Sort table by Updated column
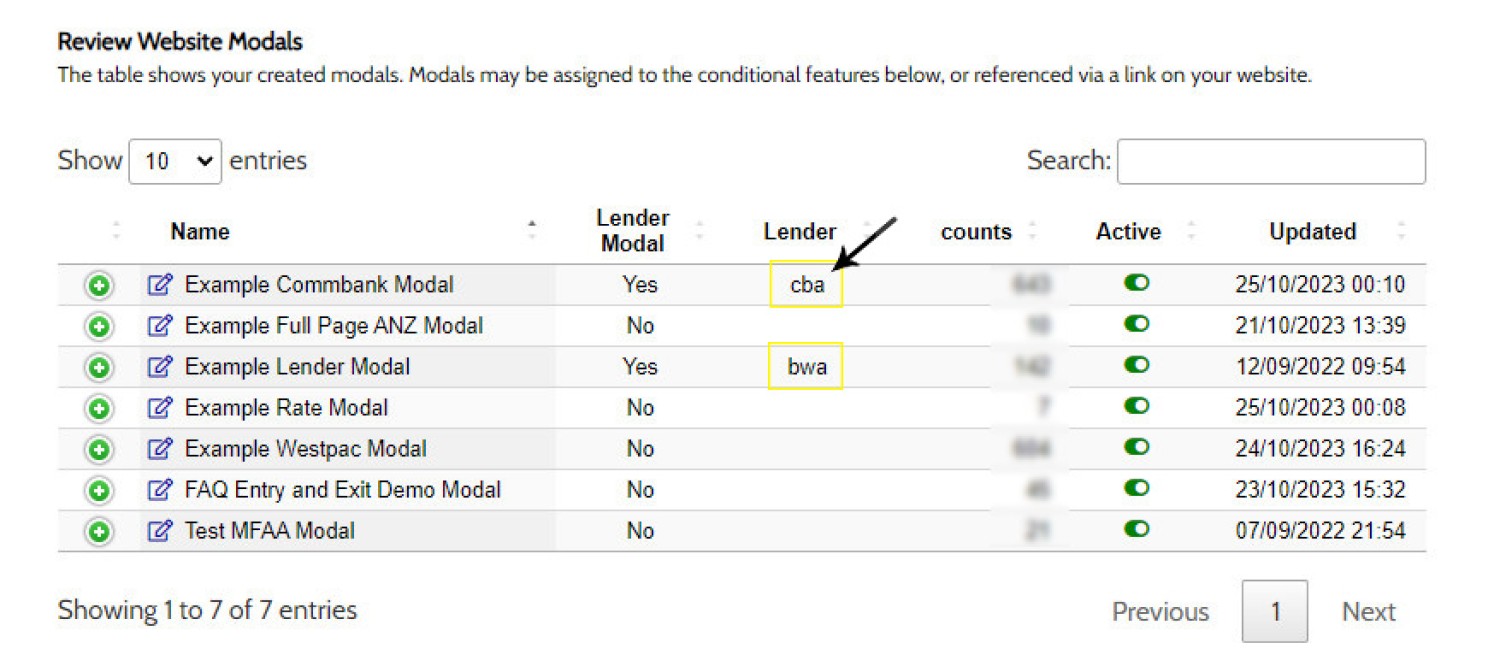 (1312, 232)
